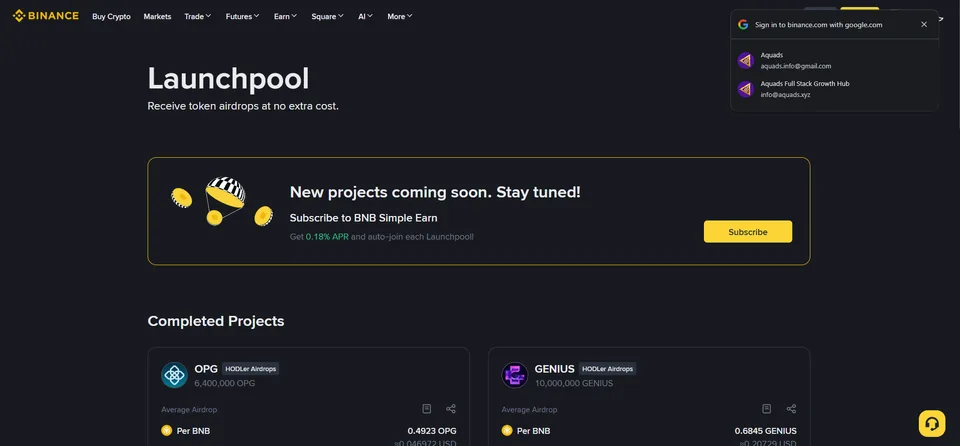Click the HODLer Airdrops tag on GENIUS
This screenshot has height=446, width=960.
(x=607, y=369)
